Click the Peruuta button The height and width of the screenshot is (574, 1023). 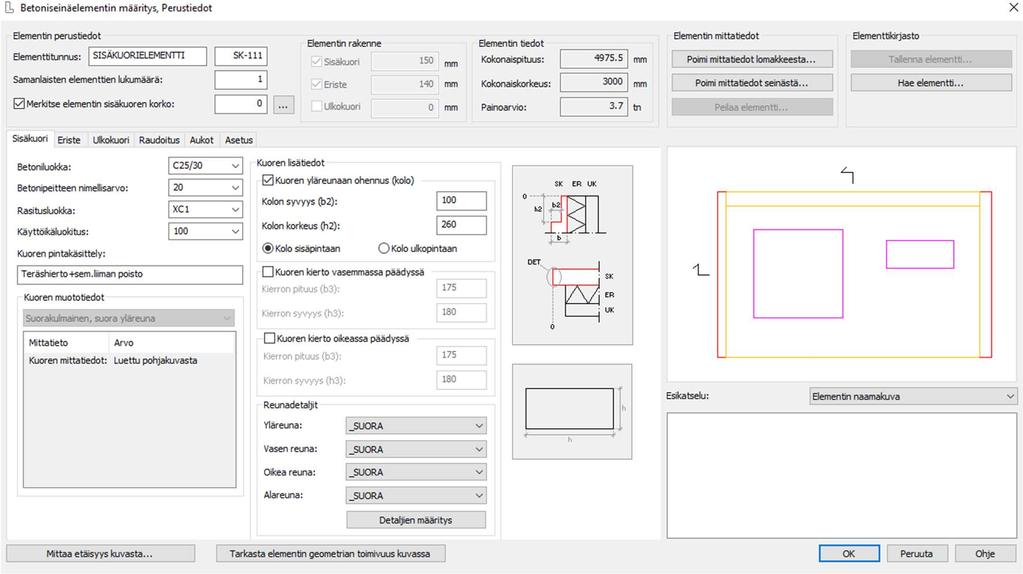pos(917,554)
